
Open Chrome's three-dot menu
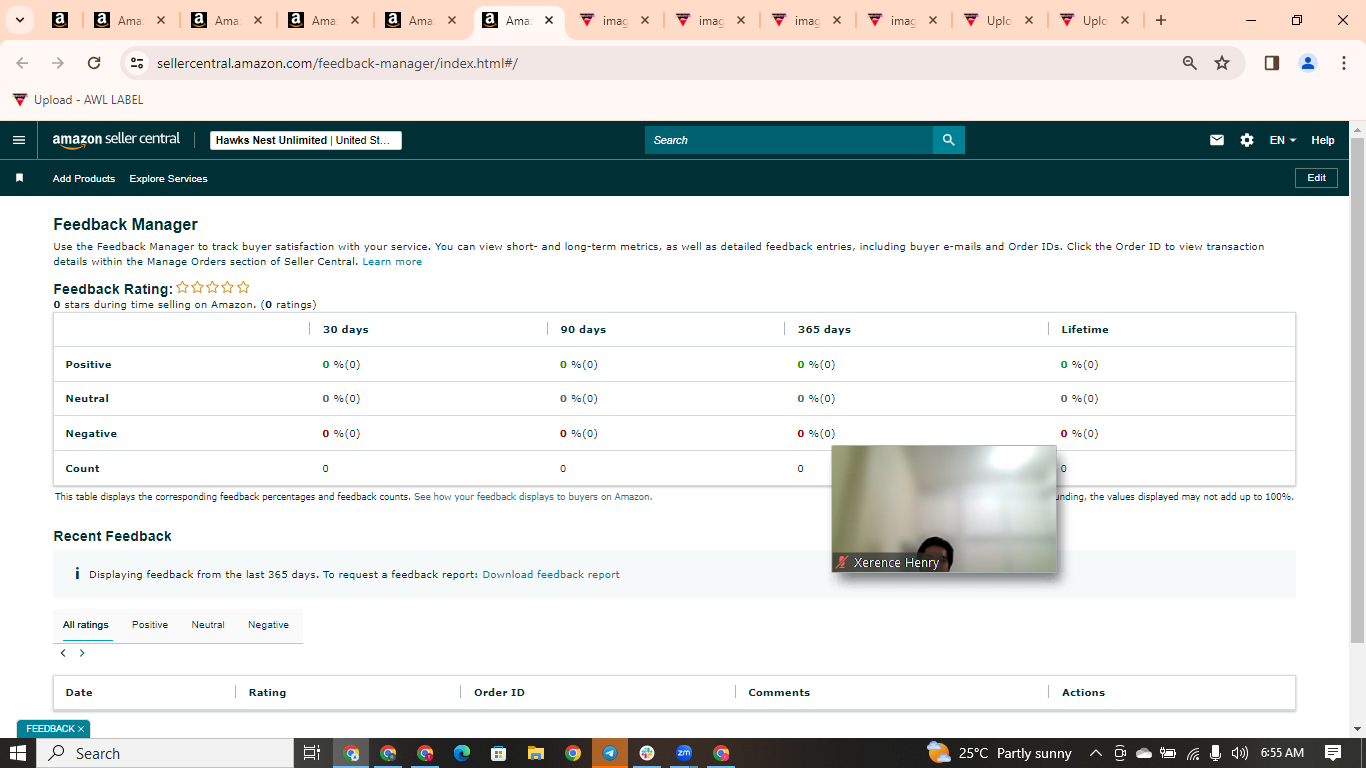tap(1343, 63)
